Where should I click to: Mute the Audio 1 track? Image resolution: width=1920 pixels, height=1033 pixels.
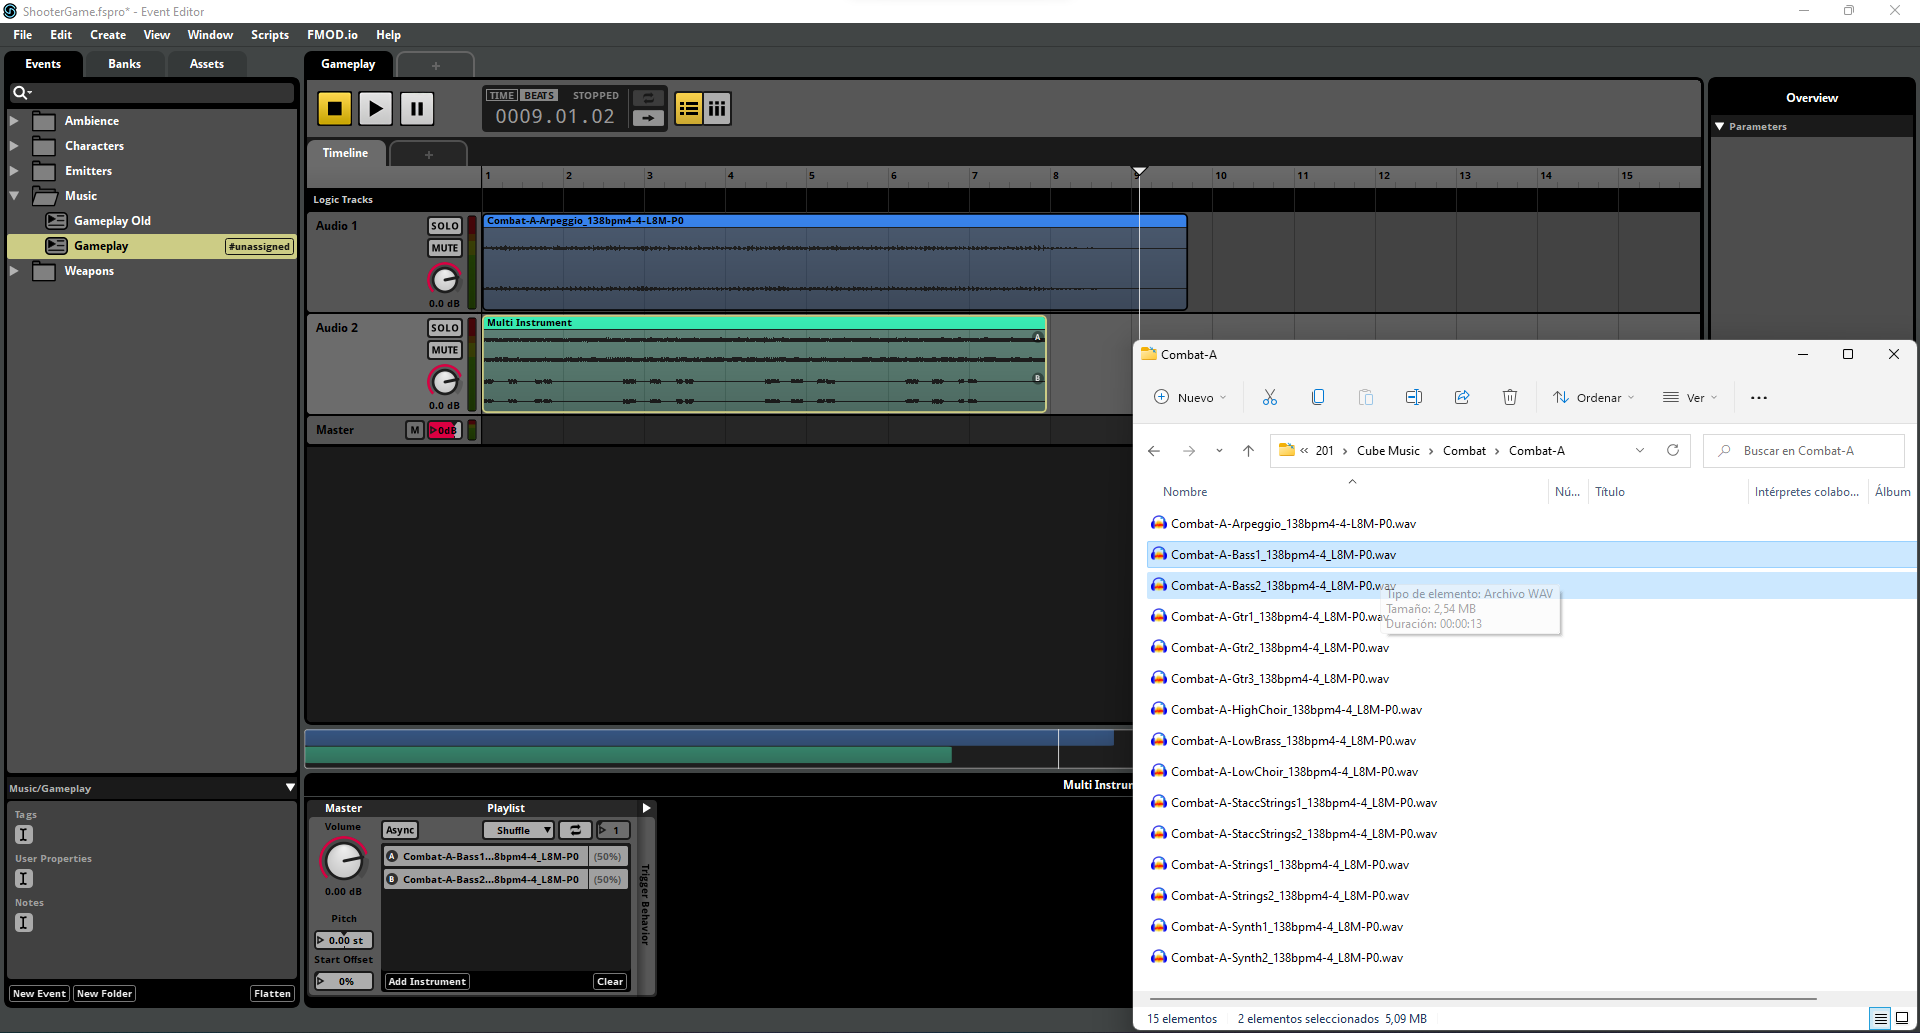tap(445, 248)
